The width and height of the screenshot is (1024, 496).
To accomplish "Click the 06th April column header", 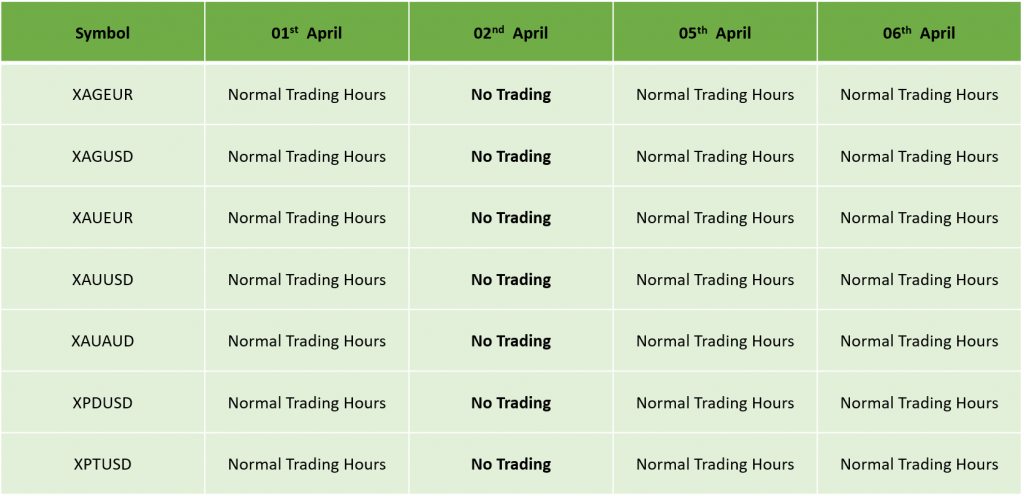I will click(920, 32).
